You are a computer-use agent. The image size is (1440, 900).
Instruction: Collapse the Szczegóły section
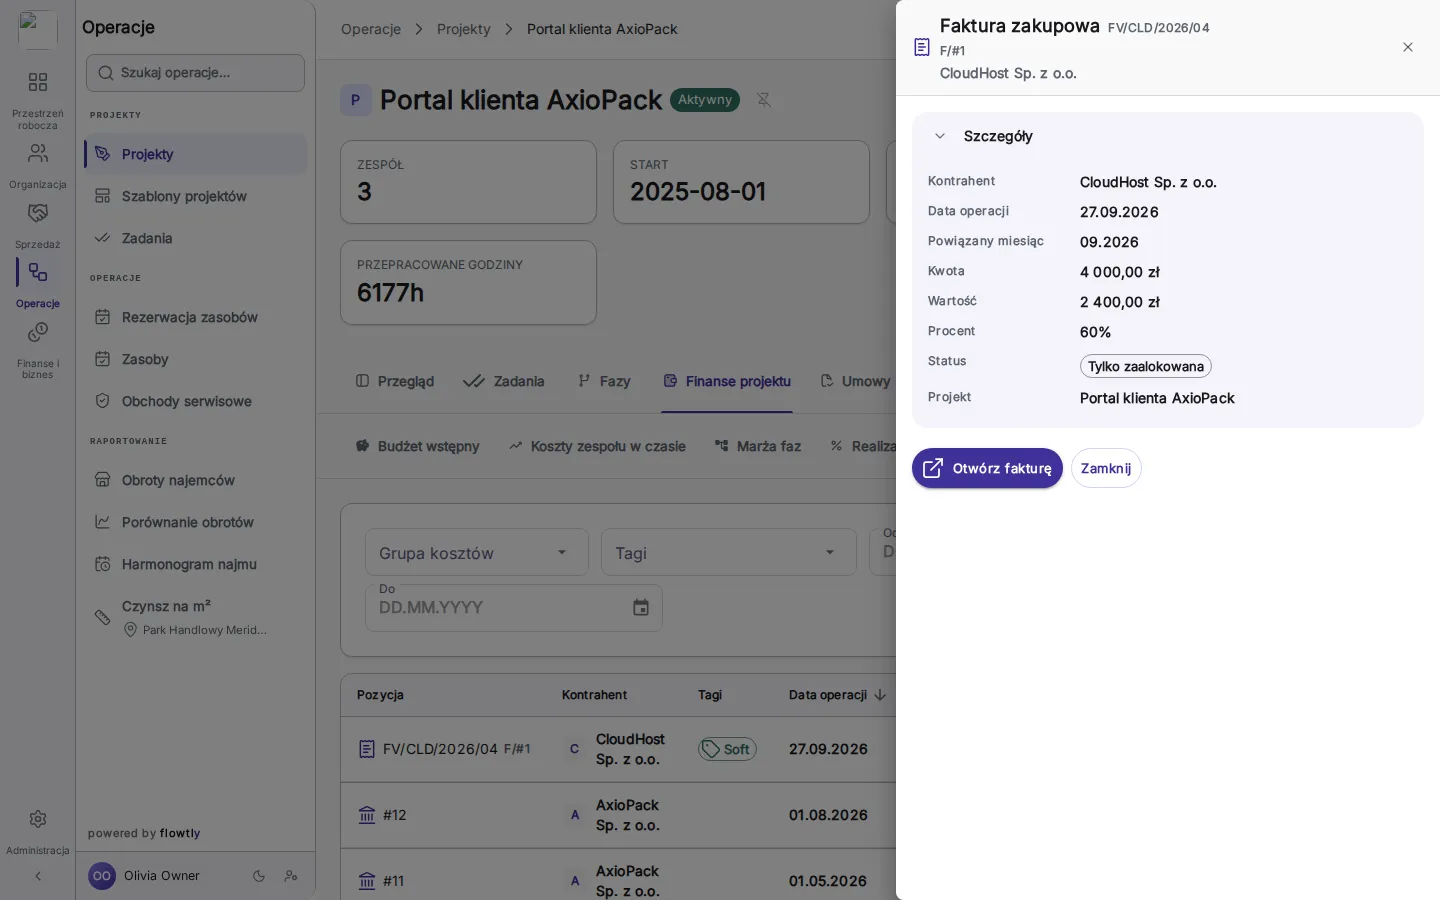point(940,136)
